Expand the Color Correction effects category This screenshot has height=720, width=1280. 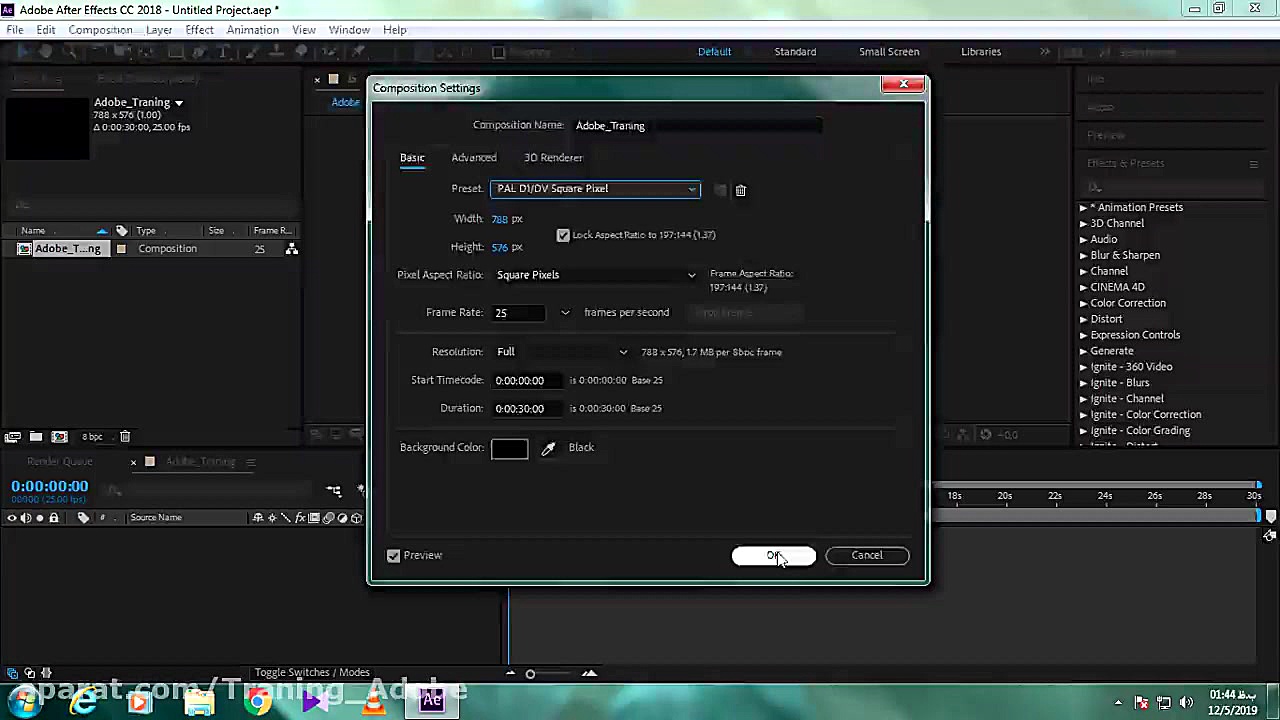tap(1083, 304)
